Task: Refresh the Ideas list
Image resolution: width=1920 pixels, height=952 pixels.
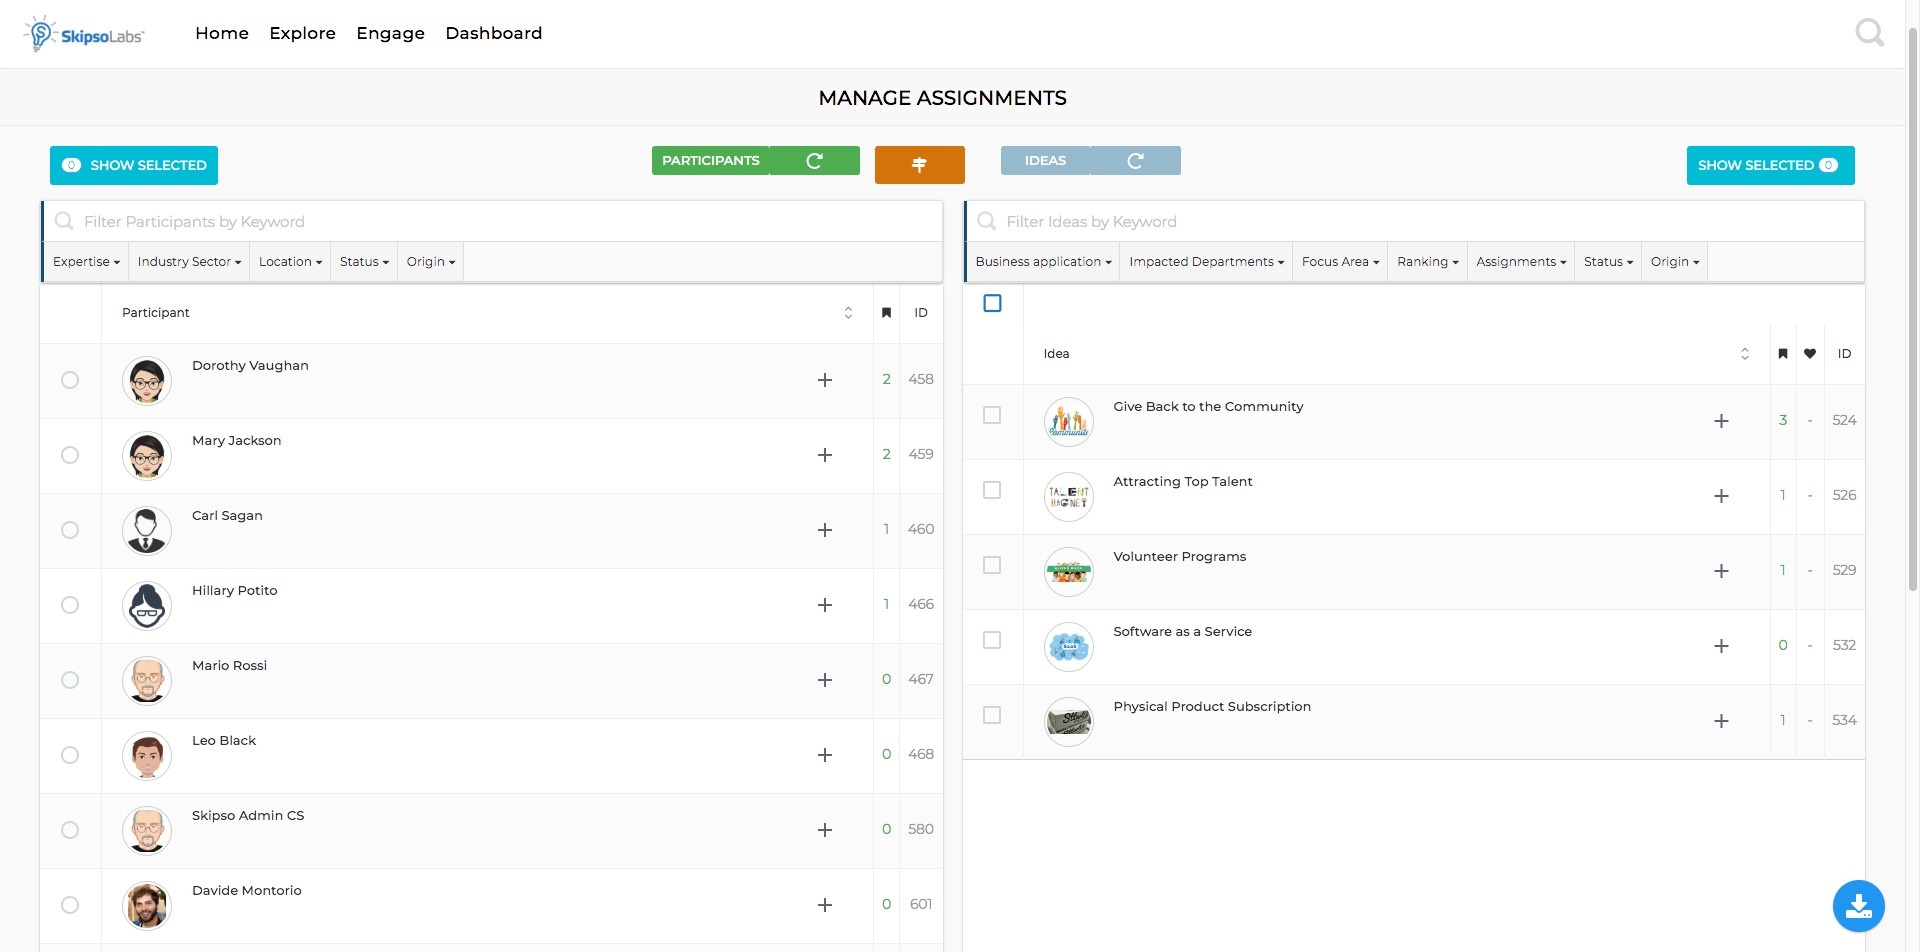Action: 1135,161
